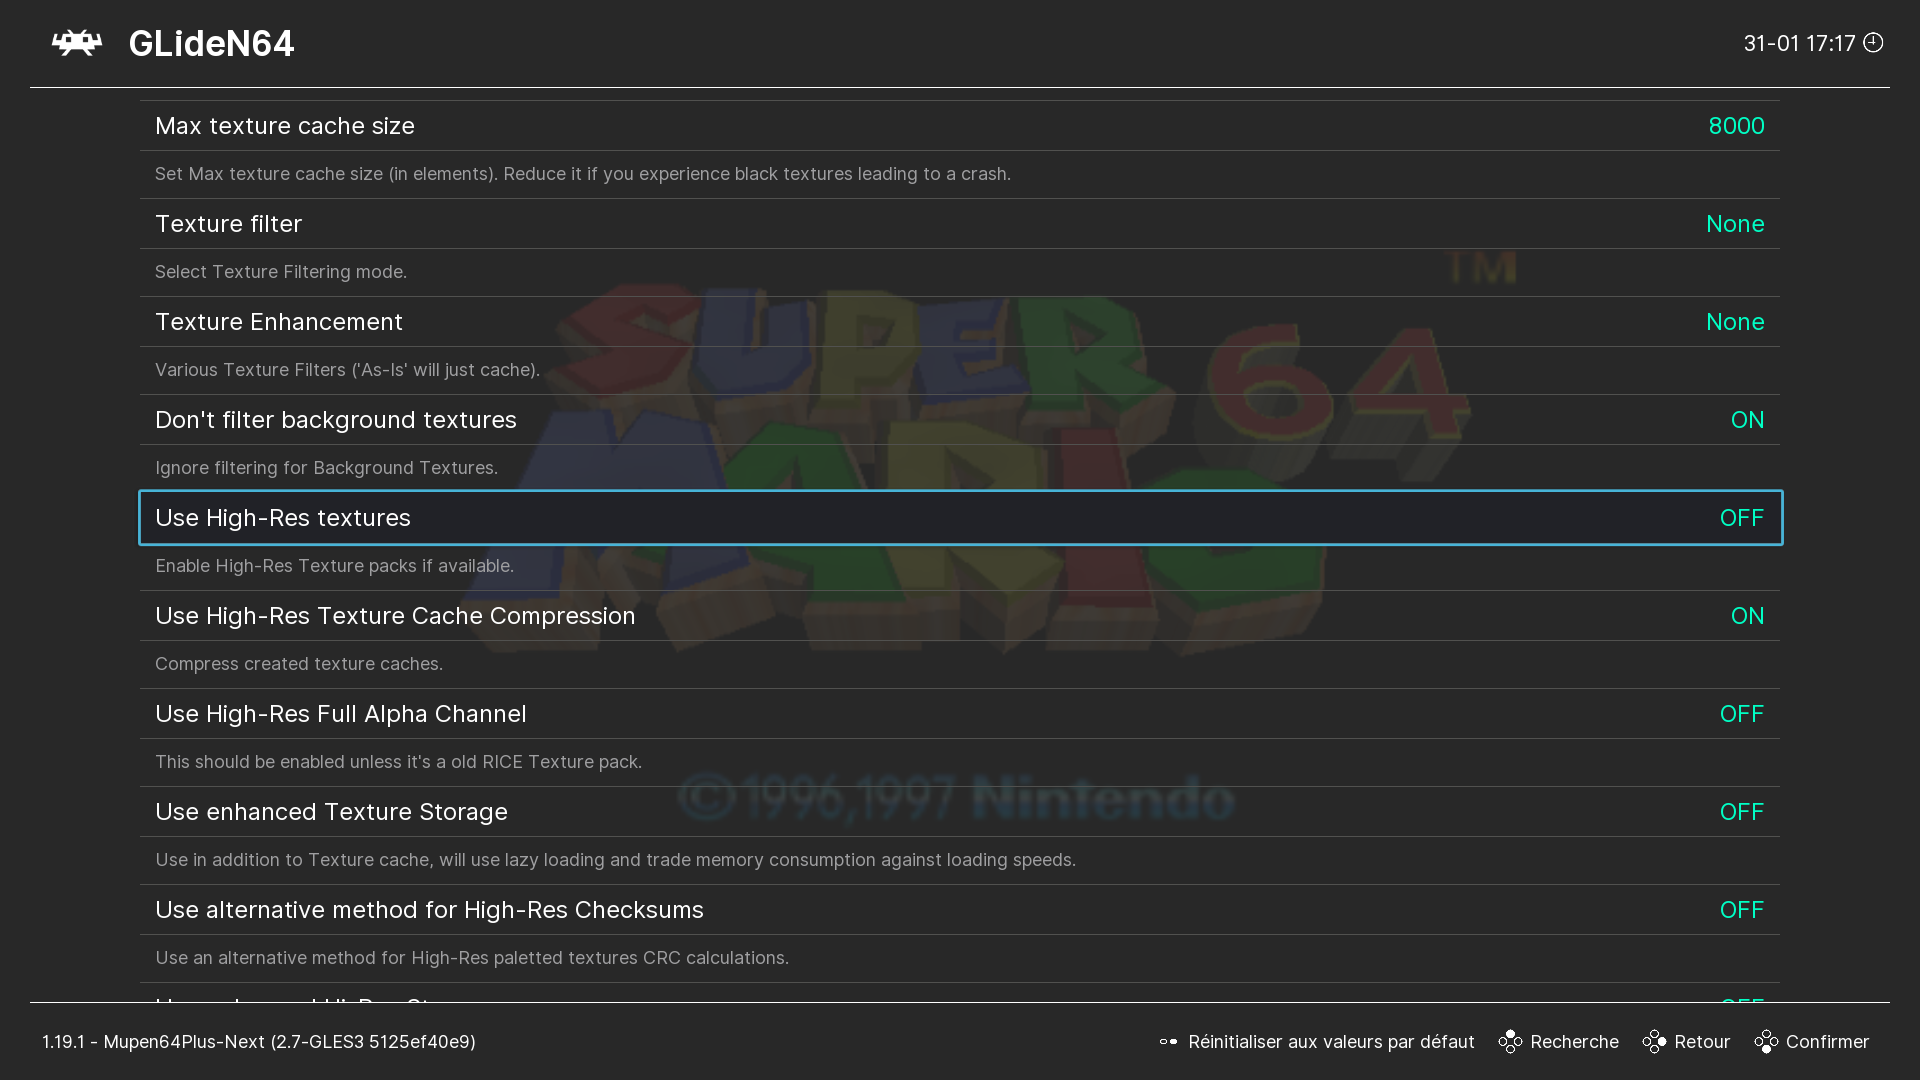Select Don't filter background textures entry
This screenshot has width=1920, height=1080.
960,420
